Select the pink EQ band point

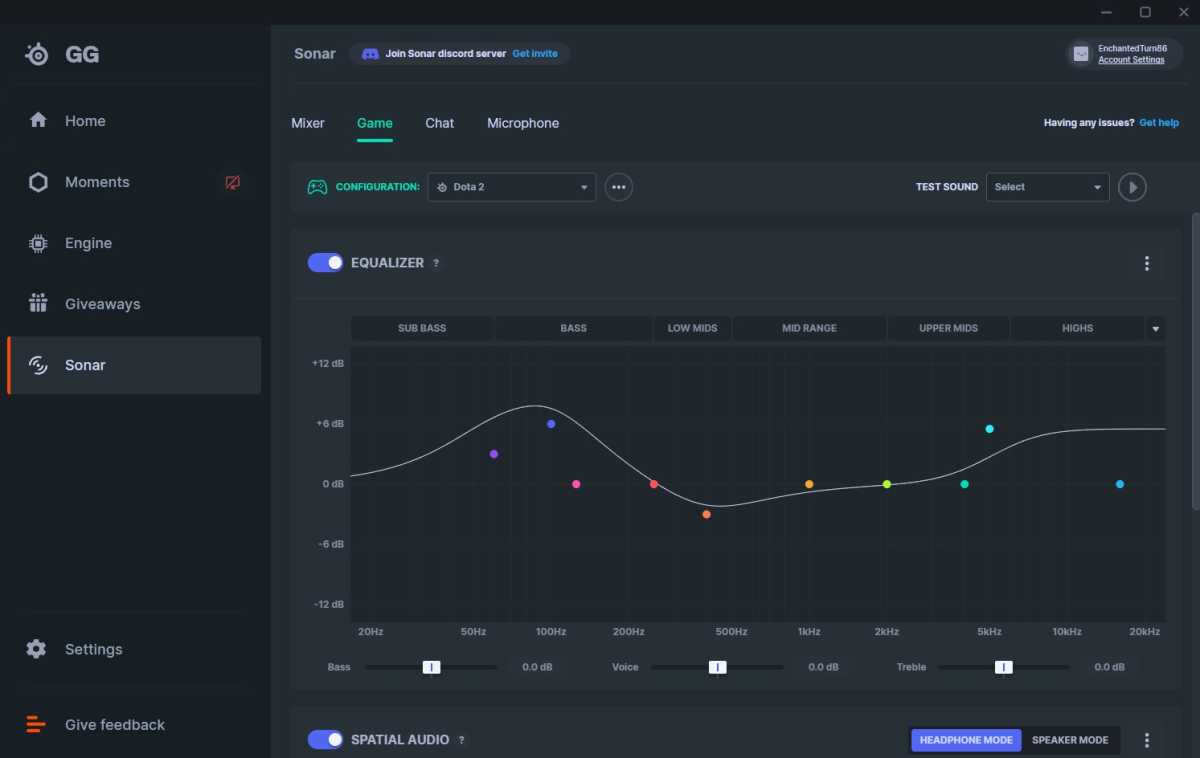point(576,484)
